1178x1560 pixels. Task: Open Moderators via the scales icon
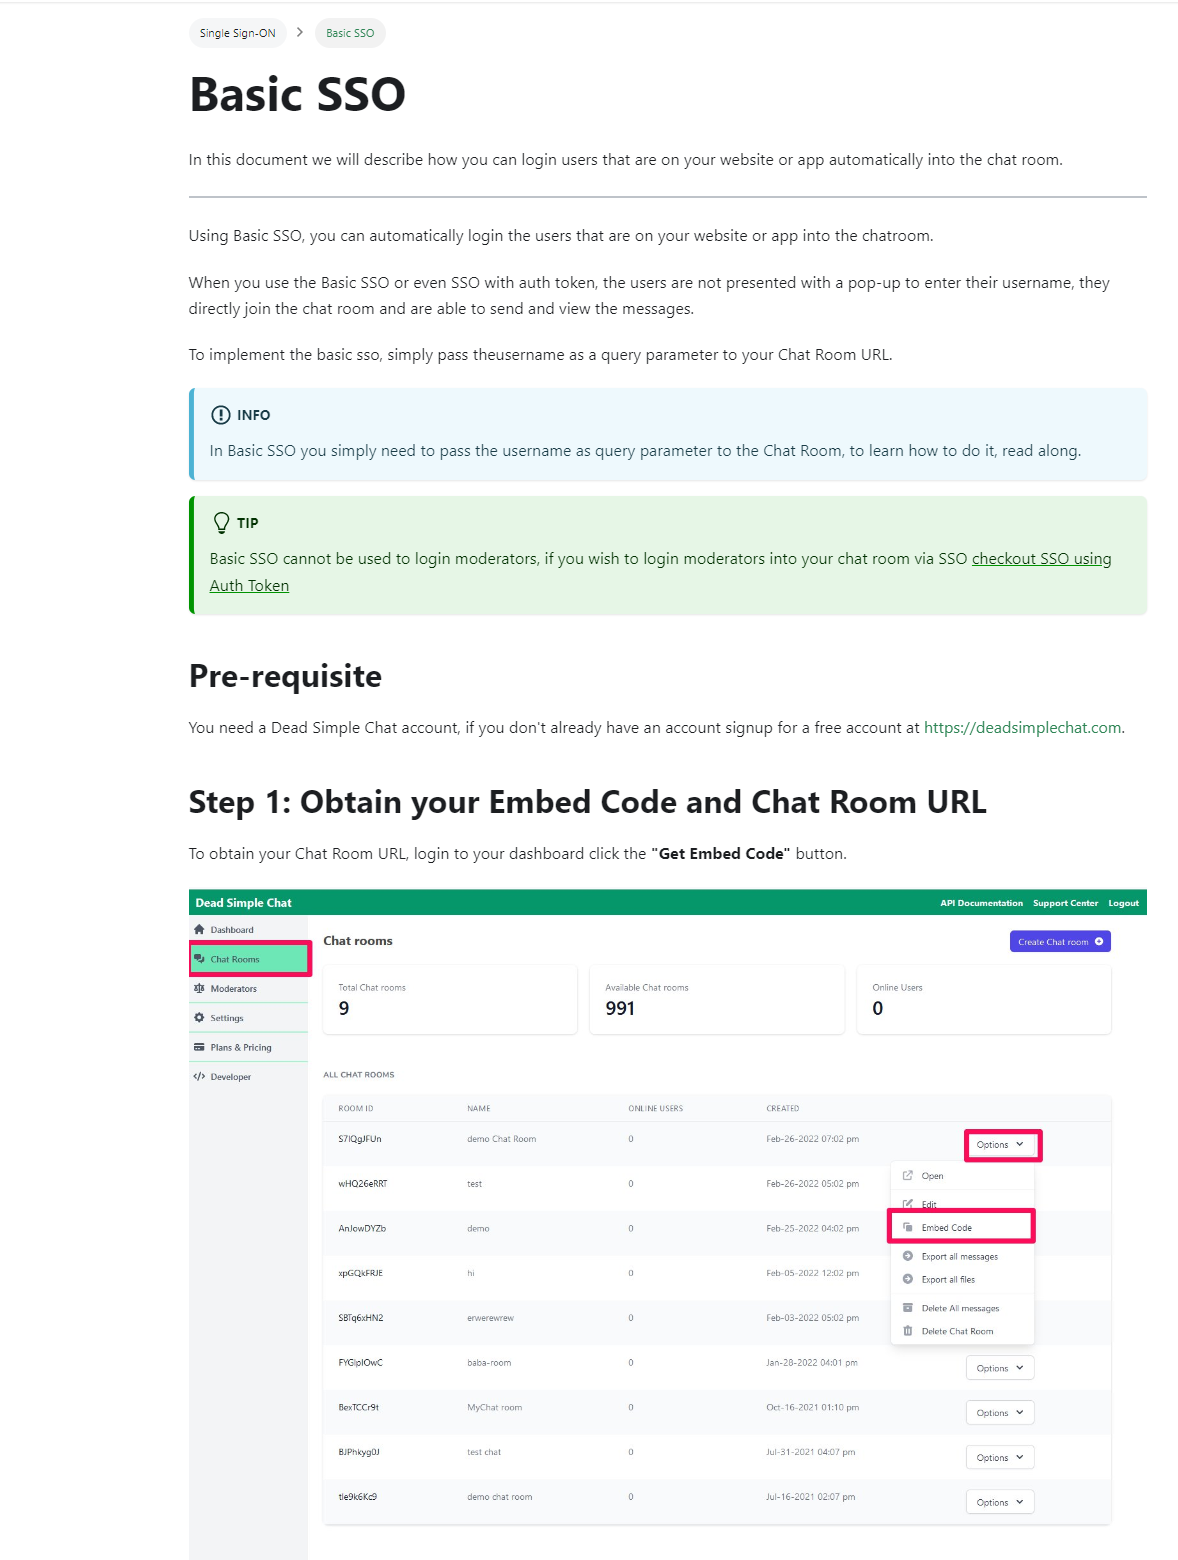[199, 988]
